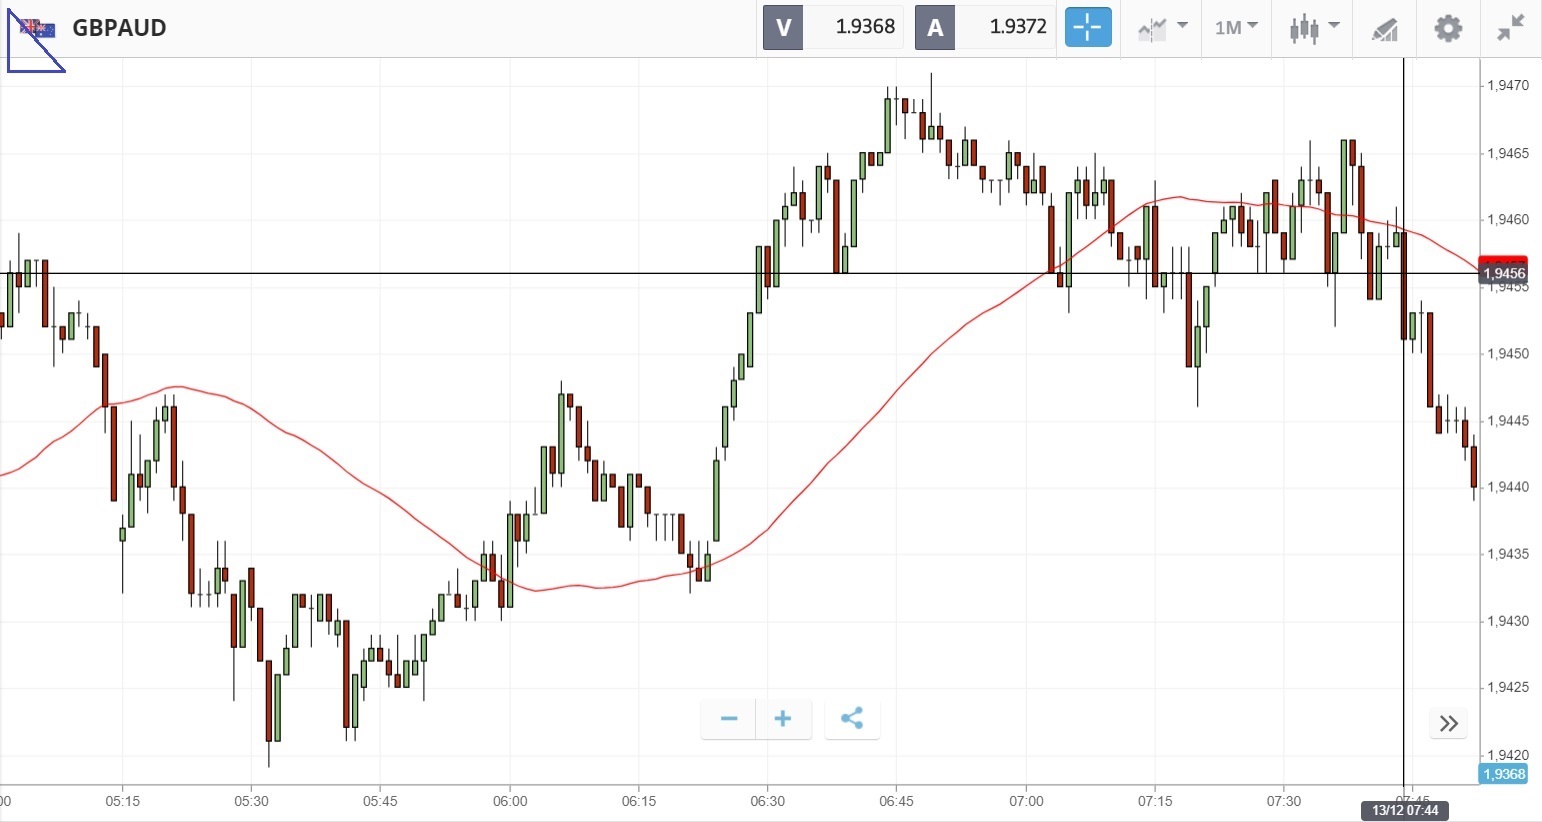Click the share chart icon
The width and height of the screenshot is (1542, 822).
[852, 719]
